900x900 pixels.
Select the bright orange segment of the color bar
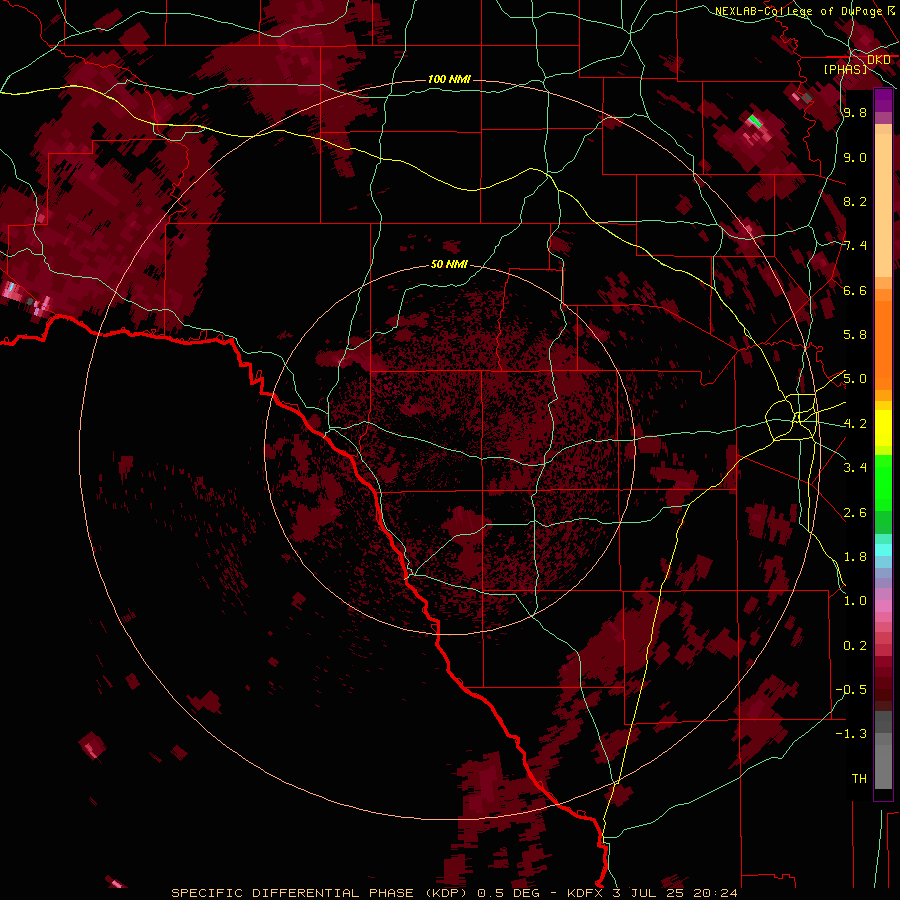pos(883,344)
